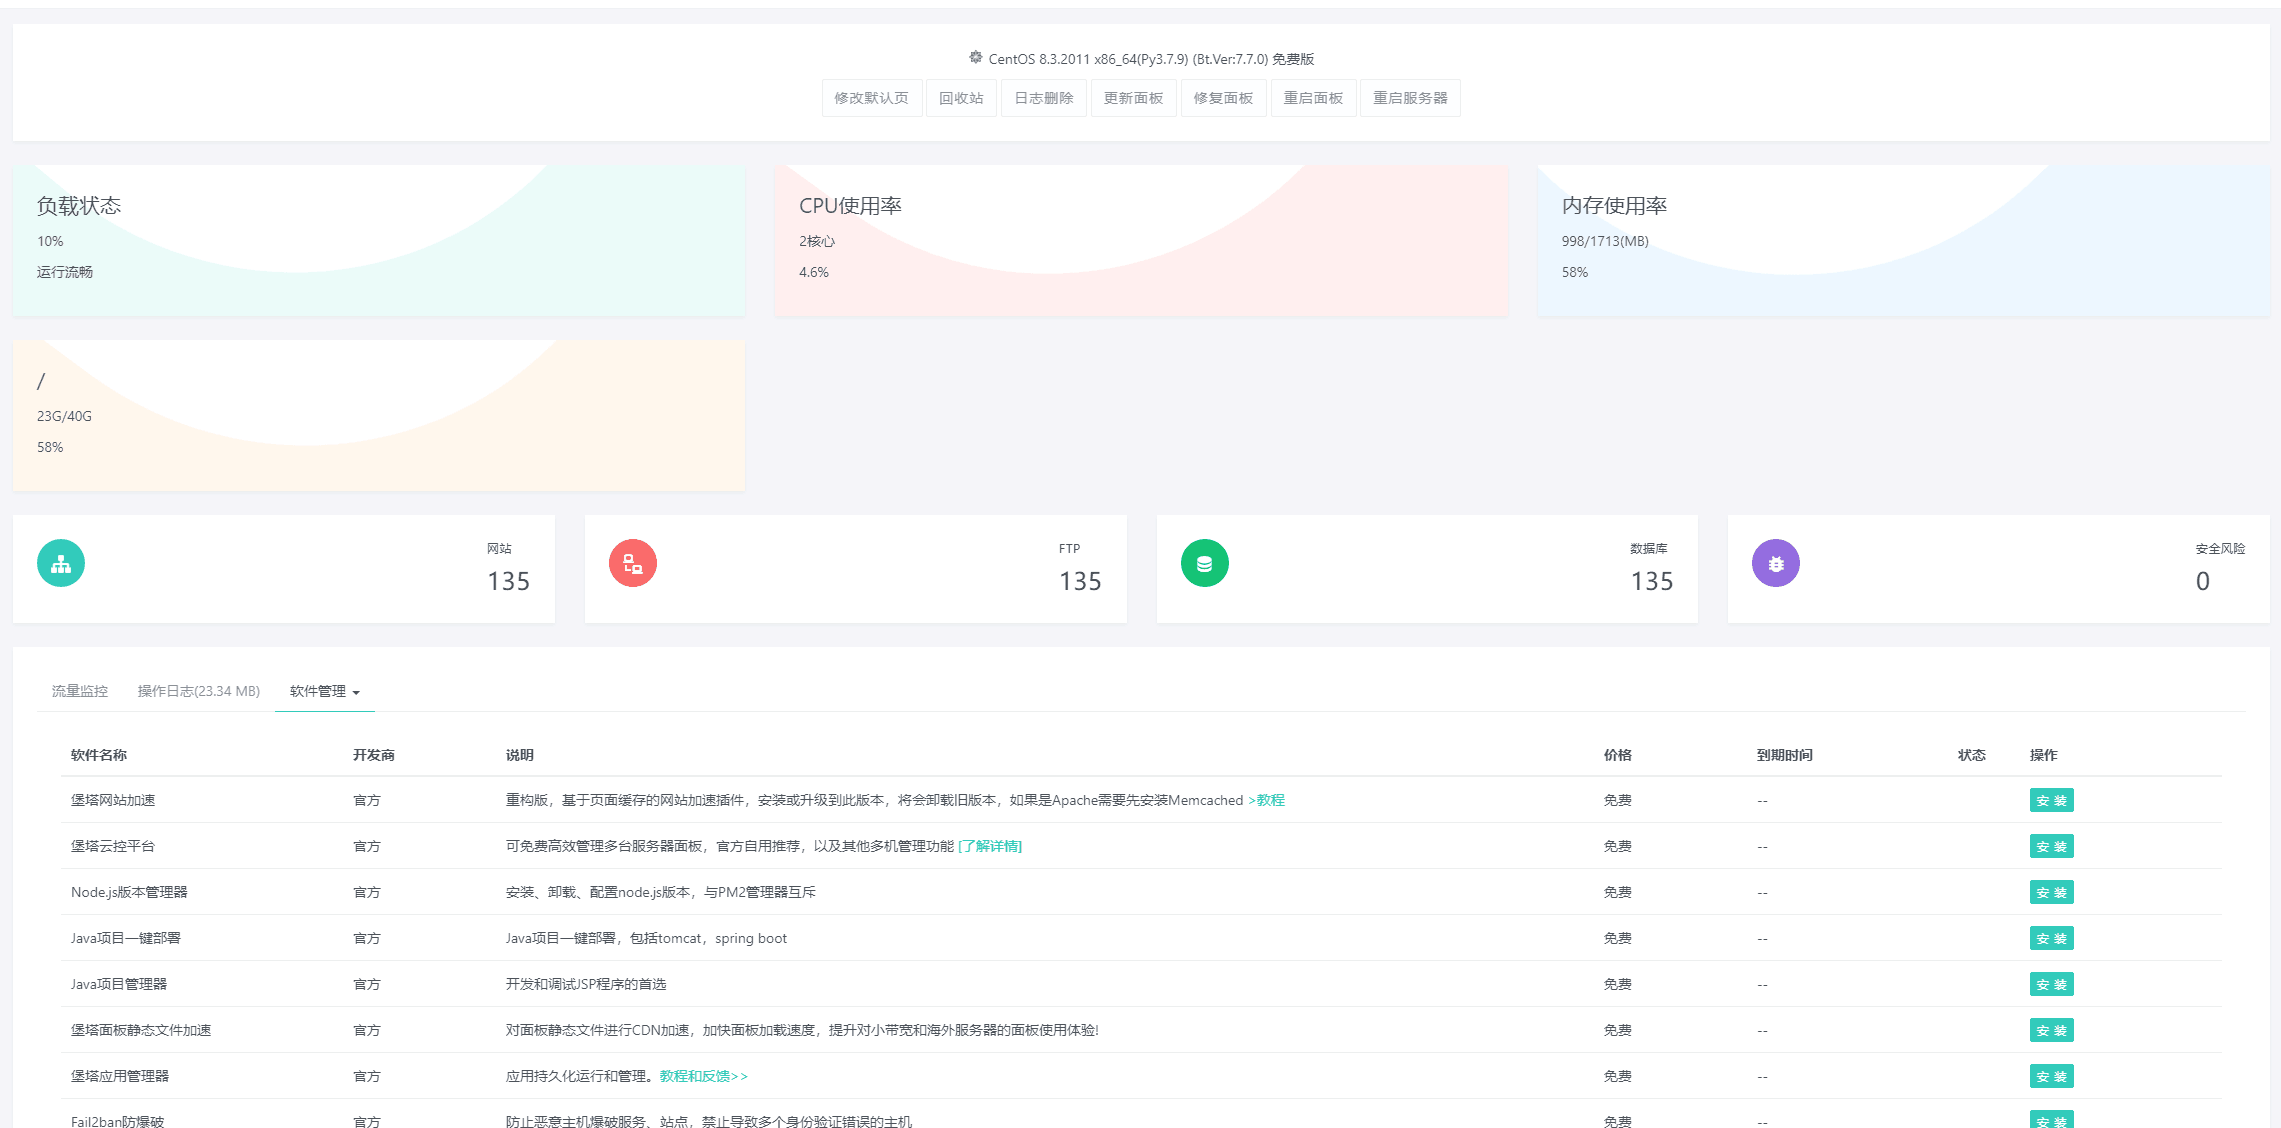Click the 网站 site management icon
Image resolution: width=2281 pixels, height=1128 pixels.
[x=60, y=562]
